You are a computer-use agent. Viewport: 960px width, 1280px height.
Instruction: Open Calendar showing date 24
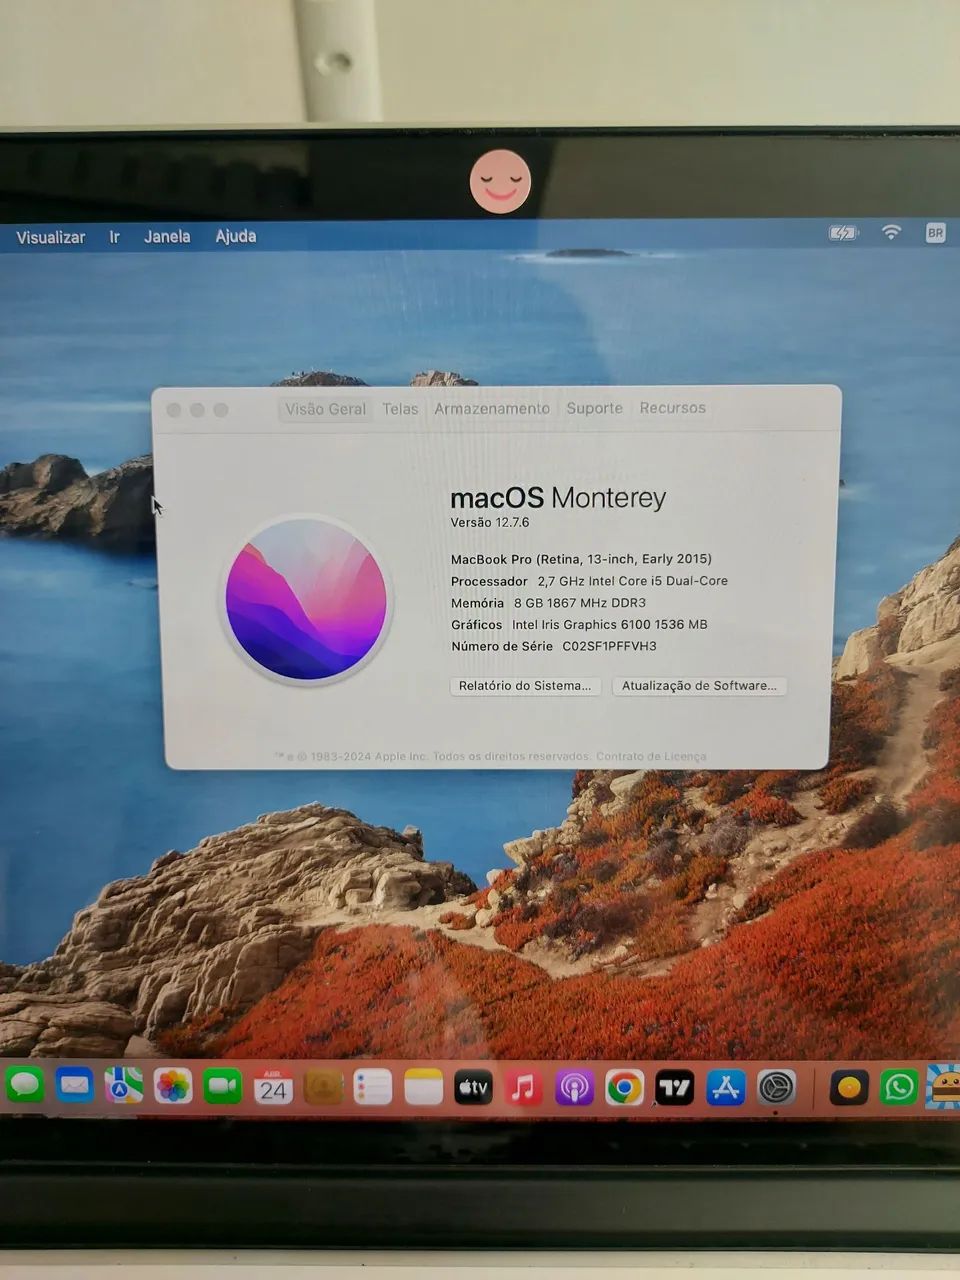pyautogui.click(x=273, y=1087)
